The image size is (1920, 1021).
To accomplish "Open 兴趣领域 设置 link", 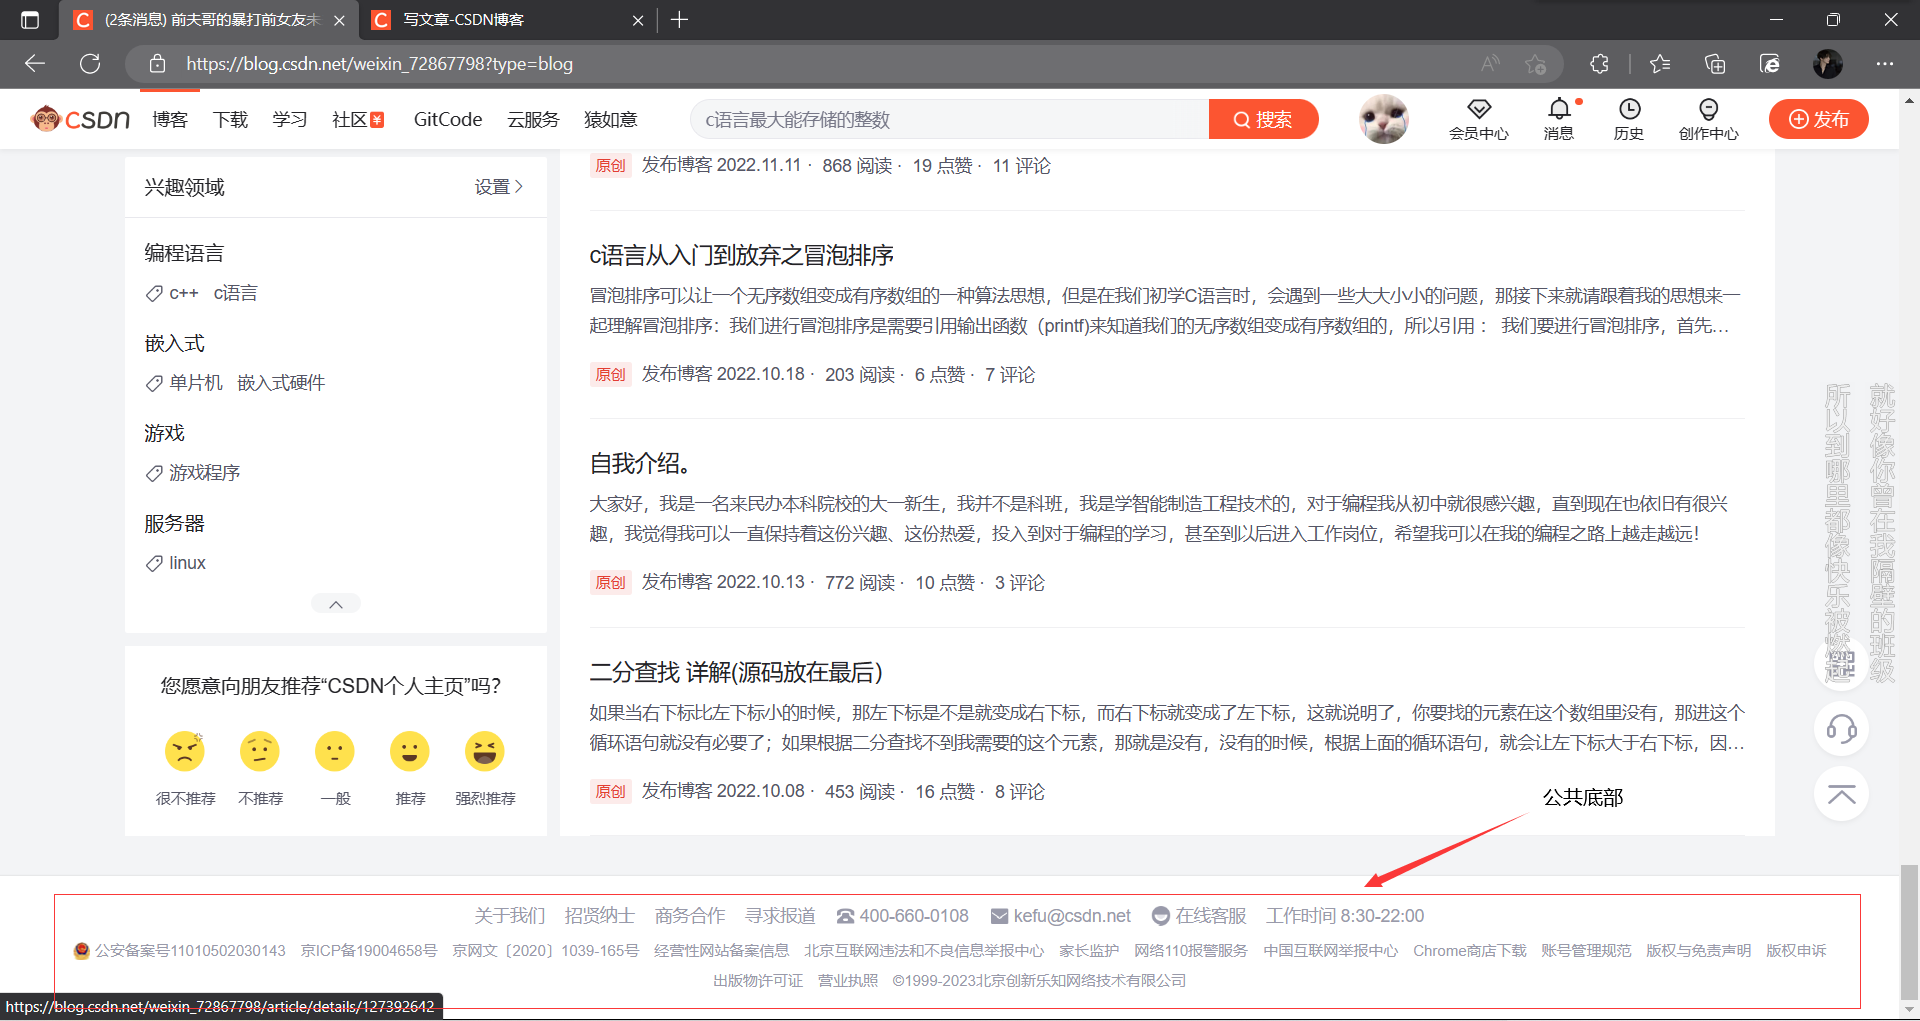I will [498, 187].
